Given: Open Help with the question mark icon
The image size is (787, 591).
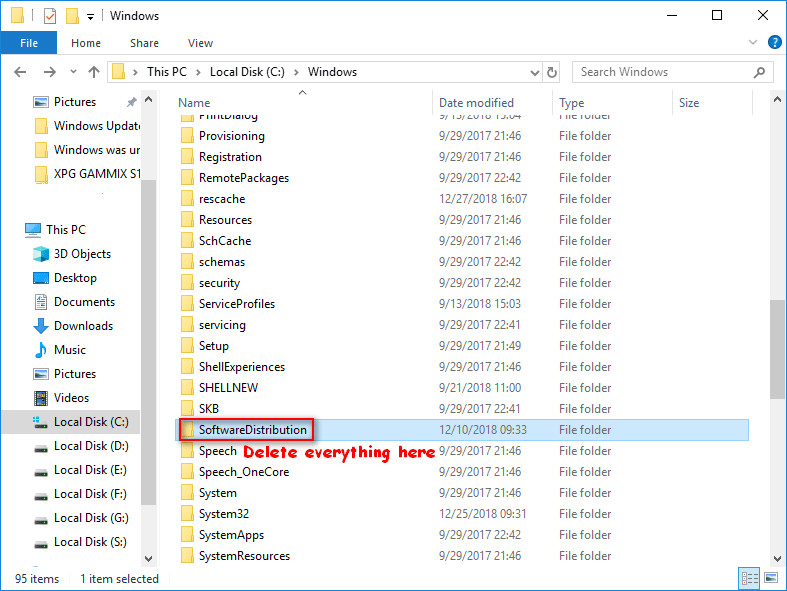Looking at the screenshot, I should point(774,42).
